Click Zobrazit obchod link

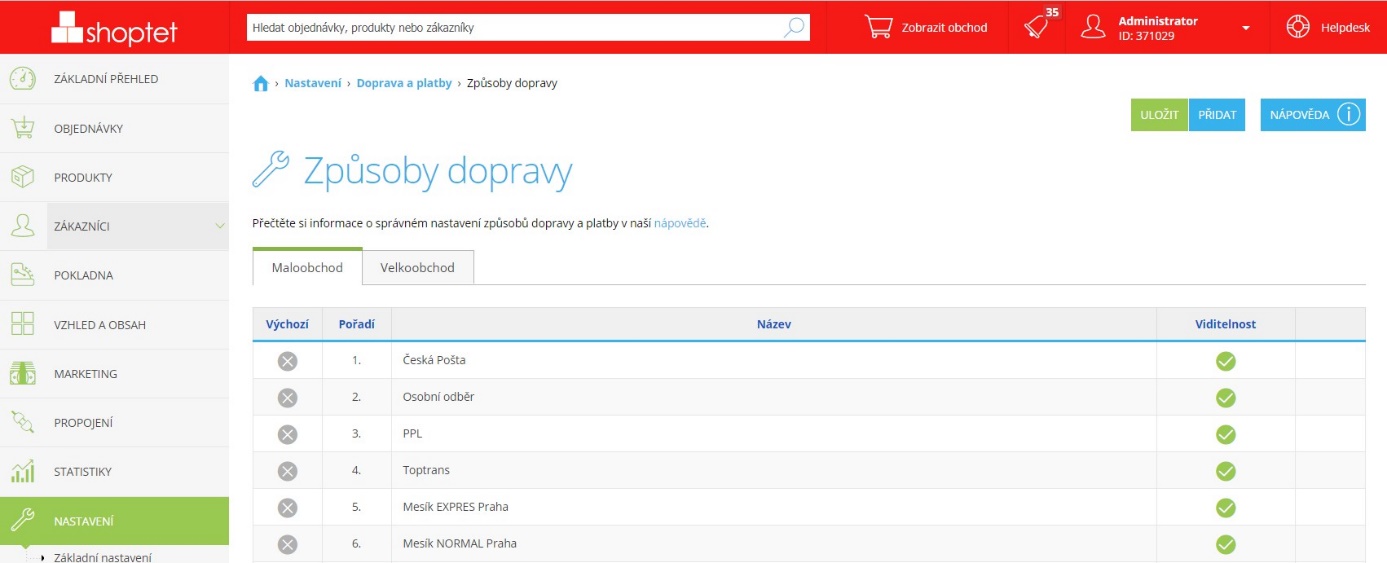pos(926,27)
